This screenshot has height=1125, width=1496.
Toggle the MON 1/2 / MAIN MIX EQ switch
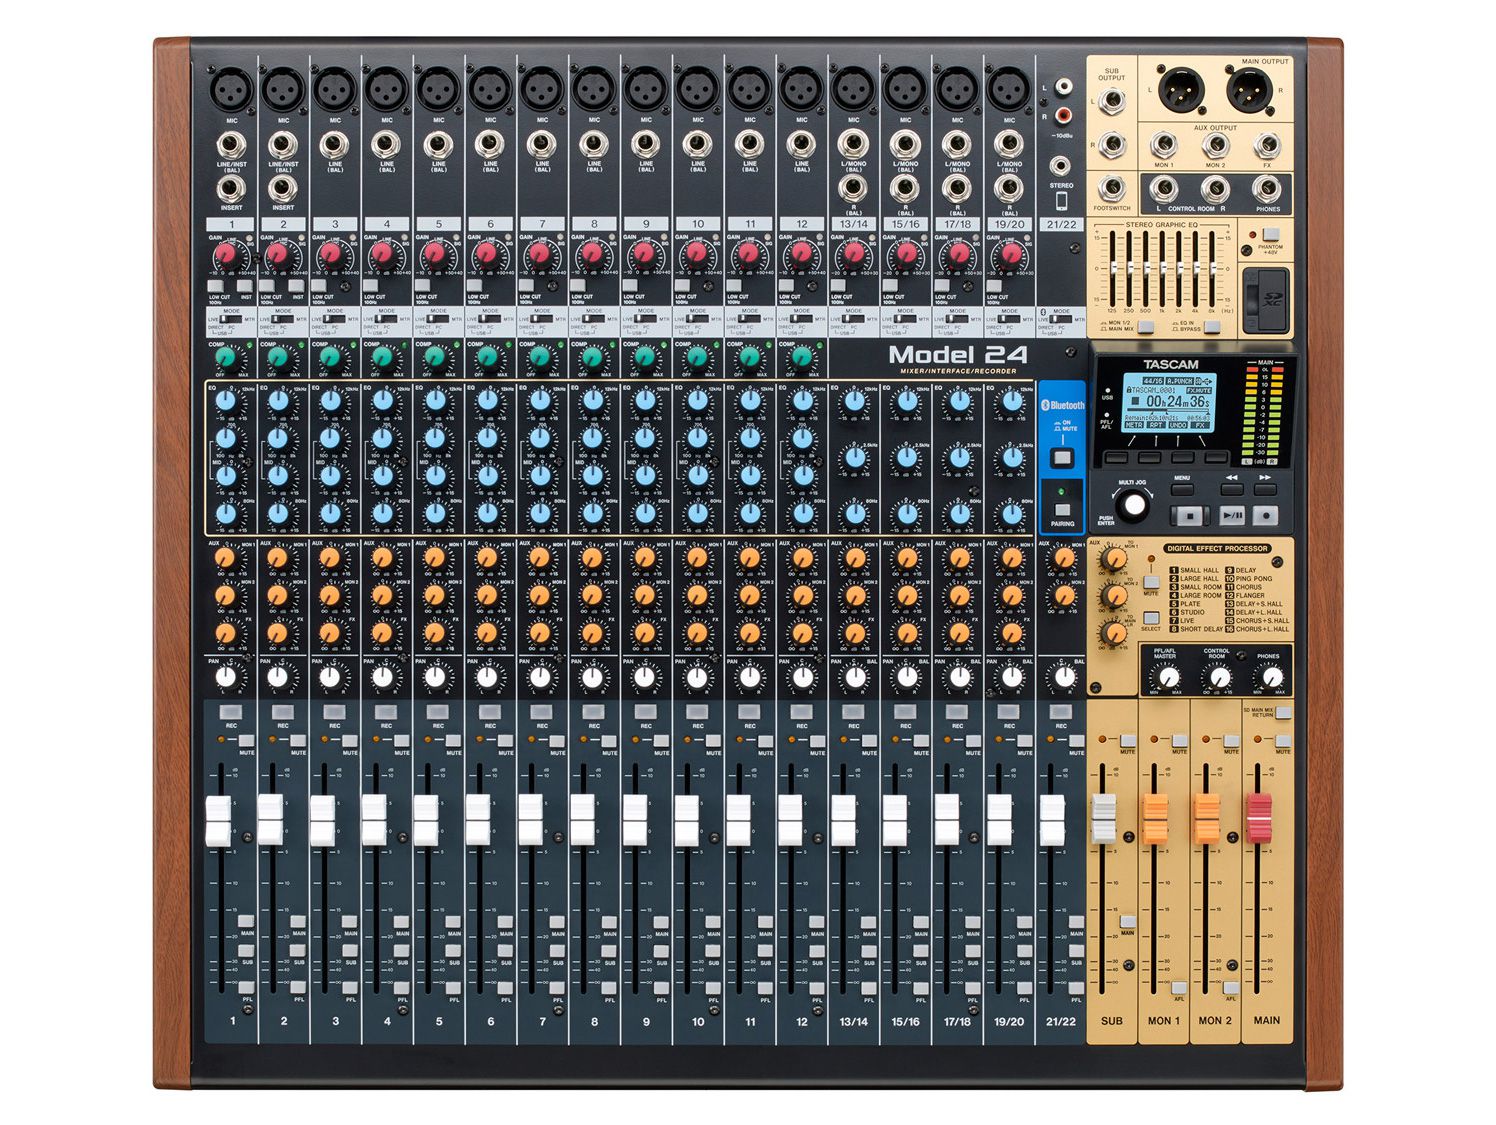point(1145,326)
